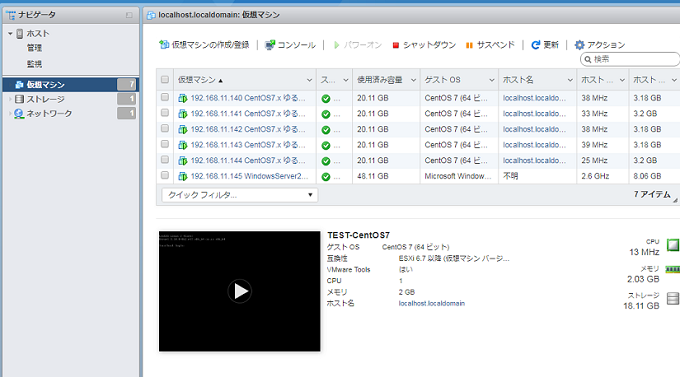Click the Storage icon in navigator
Image resolution: width=680 pixels, height=377 pixels.
(19, 99)
